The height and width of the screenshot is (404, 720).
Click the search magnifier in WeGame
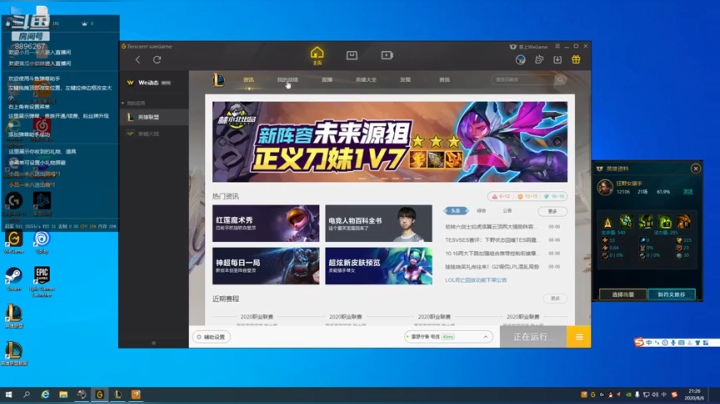[560, 80]
